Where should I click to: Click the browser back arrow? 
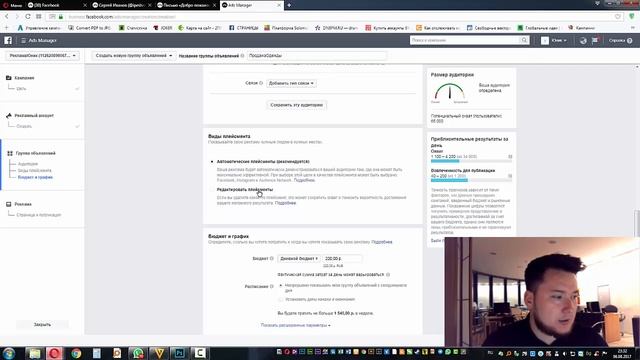click(x=7, y=17)
